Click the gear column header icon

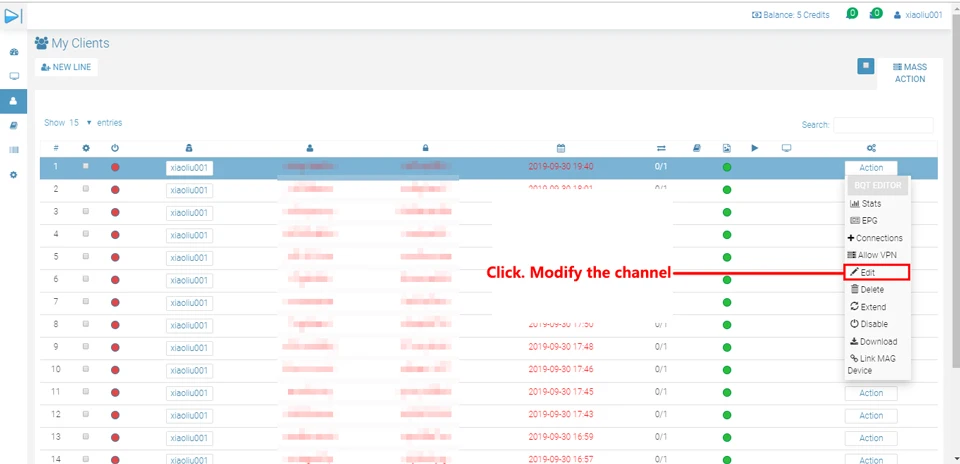coord(86,148)
